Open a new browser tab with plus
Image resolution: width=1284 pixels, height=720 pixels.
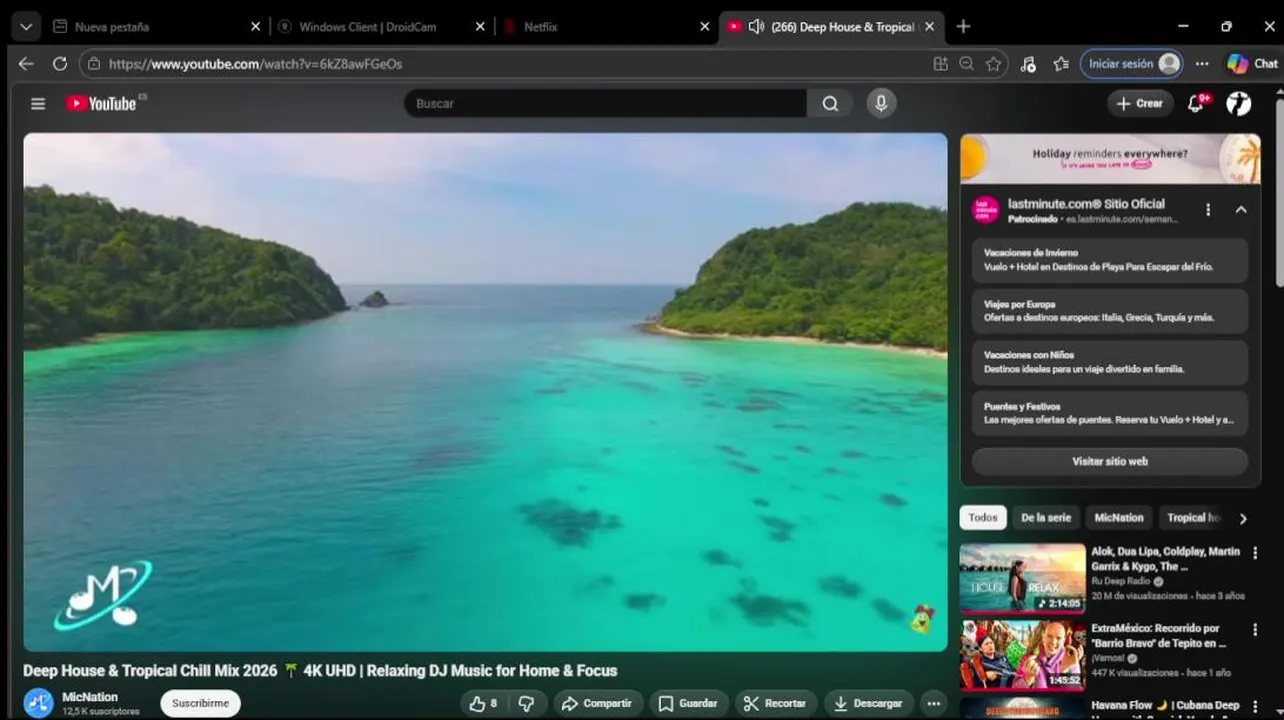click(963, 27)
